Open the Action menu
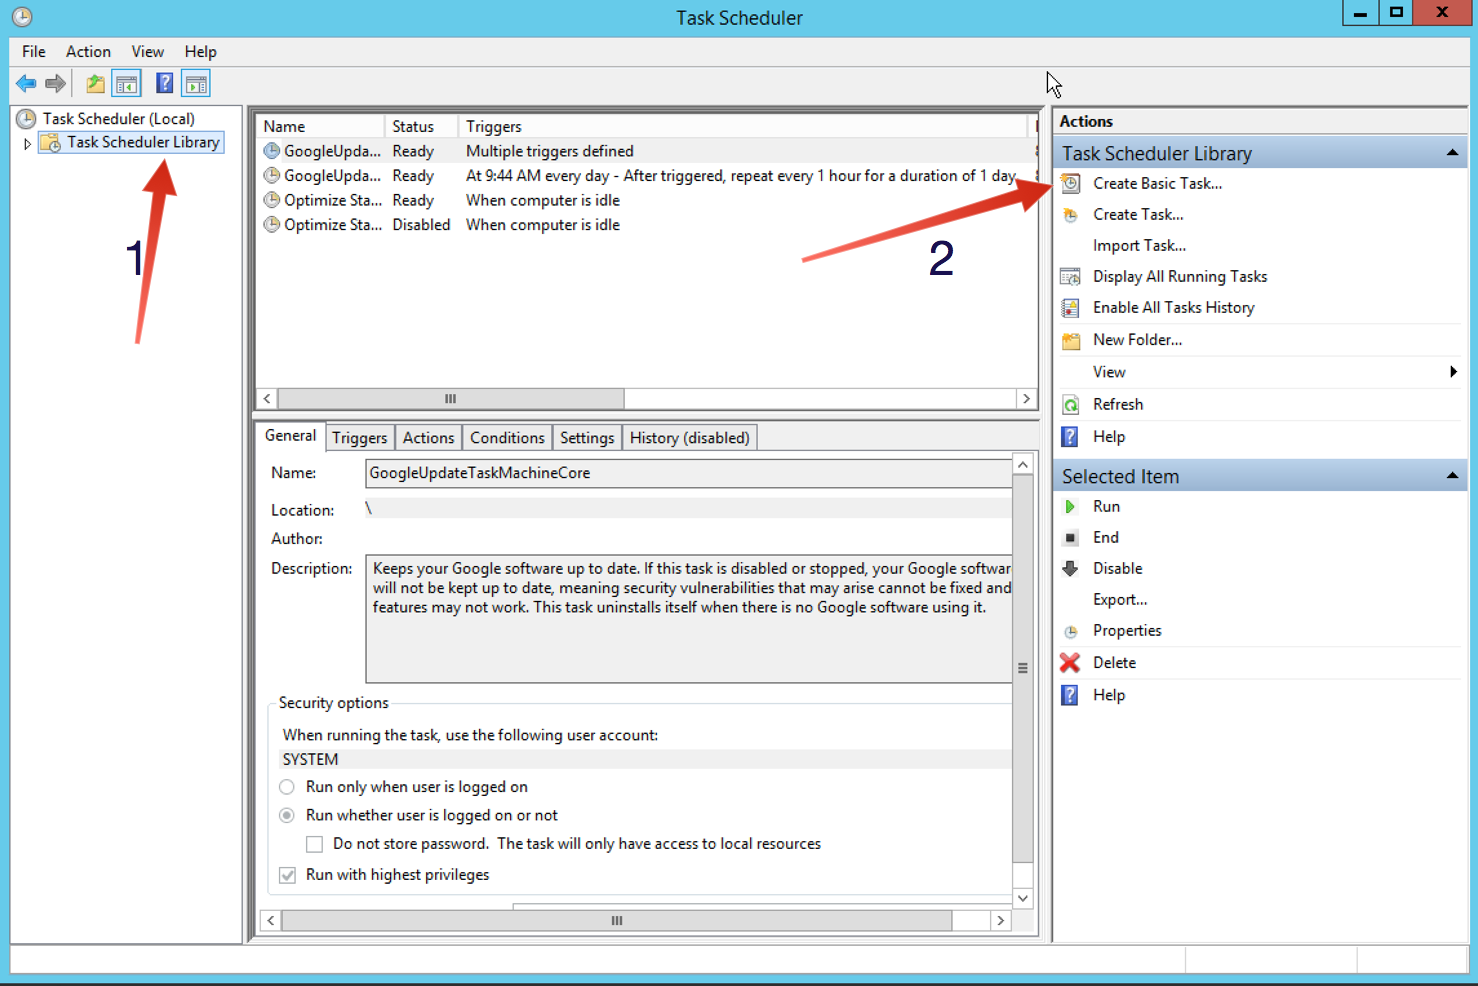 click(x=88, y=51)
